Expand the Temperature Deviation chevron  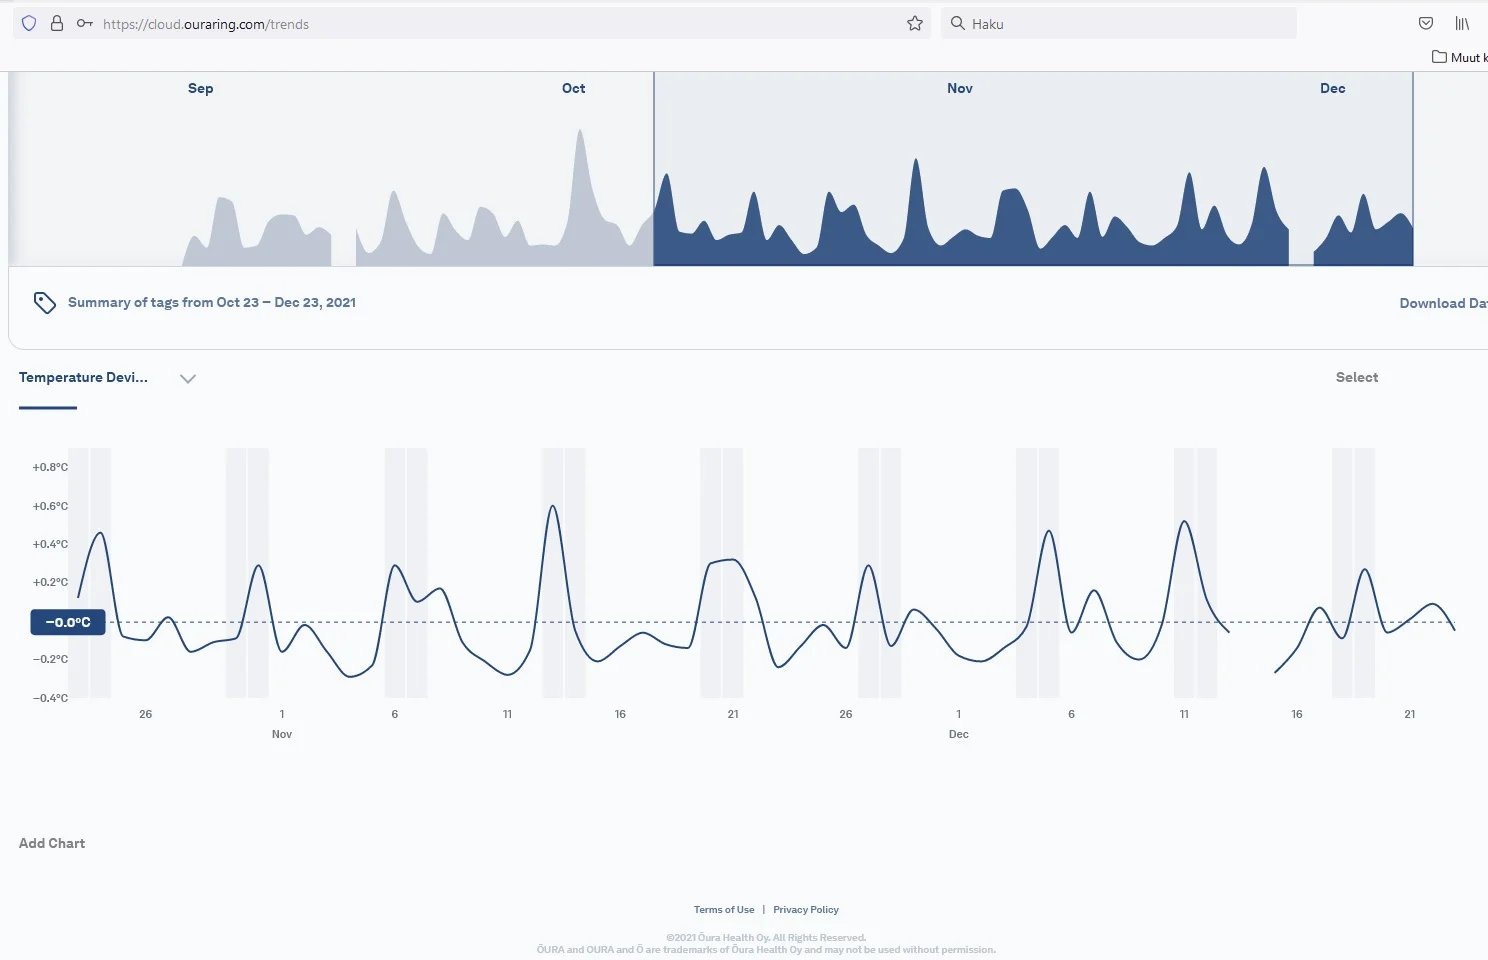187,378
